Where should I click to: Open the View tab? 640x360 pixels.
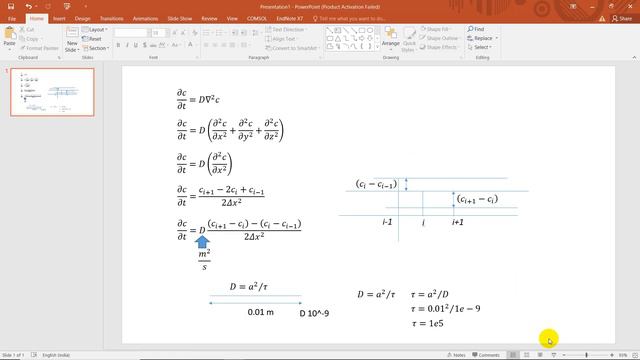[232, 19]
